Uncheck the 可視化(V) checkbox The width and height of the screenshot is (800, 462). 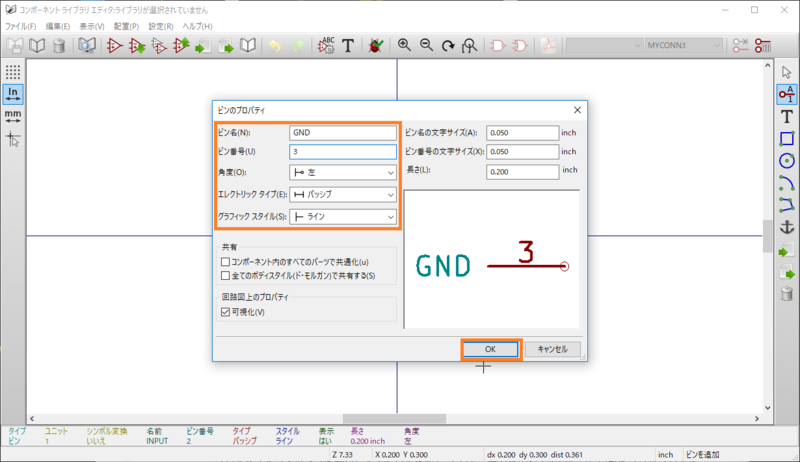coord(226,312)
